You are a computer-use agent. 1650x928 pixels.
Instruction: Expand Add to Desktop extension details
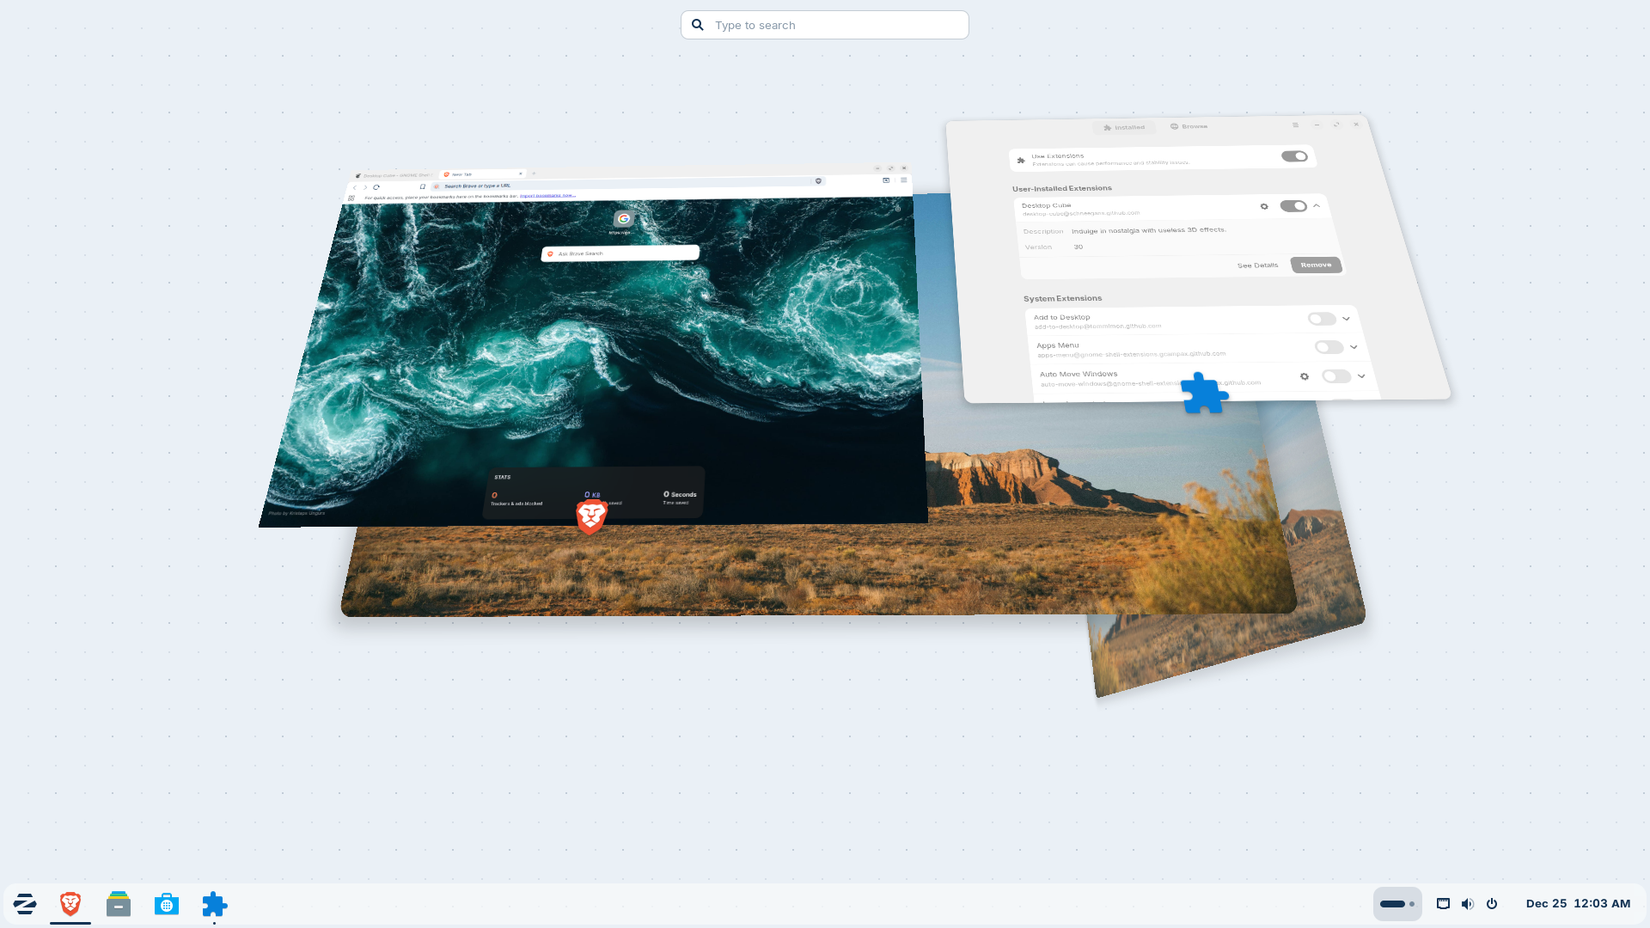pos(1346,319)
